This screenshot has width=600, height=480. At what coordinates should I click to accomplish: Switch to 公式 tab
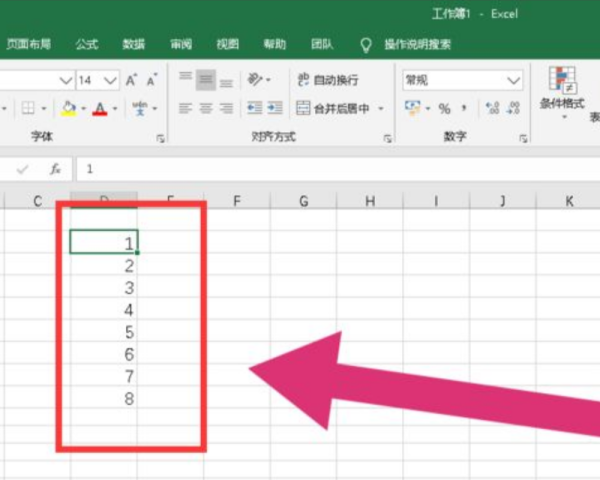coord(87,44)
